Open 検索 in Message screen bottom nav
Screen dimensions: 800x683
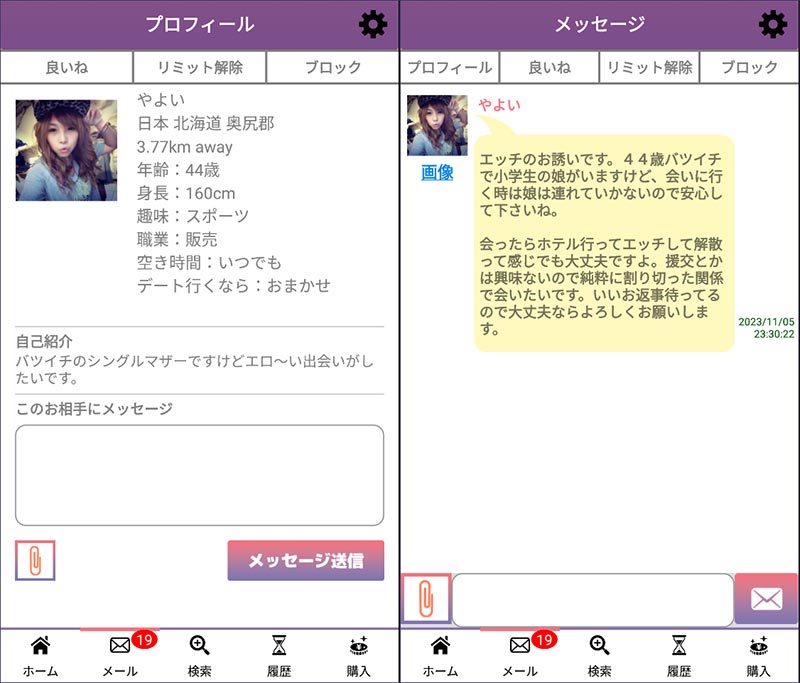pos(599,656)
